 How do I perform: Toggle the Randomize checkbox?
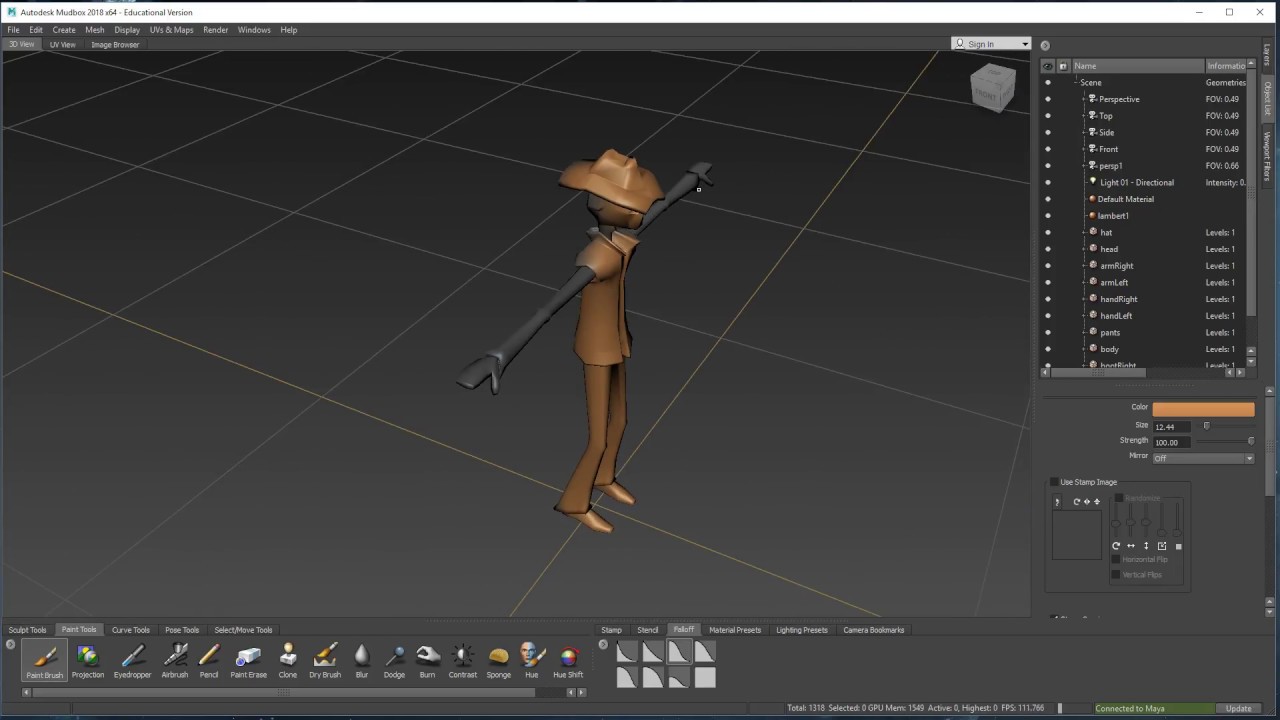click(x=1118, y=498)
